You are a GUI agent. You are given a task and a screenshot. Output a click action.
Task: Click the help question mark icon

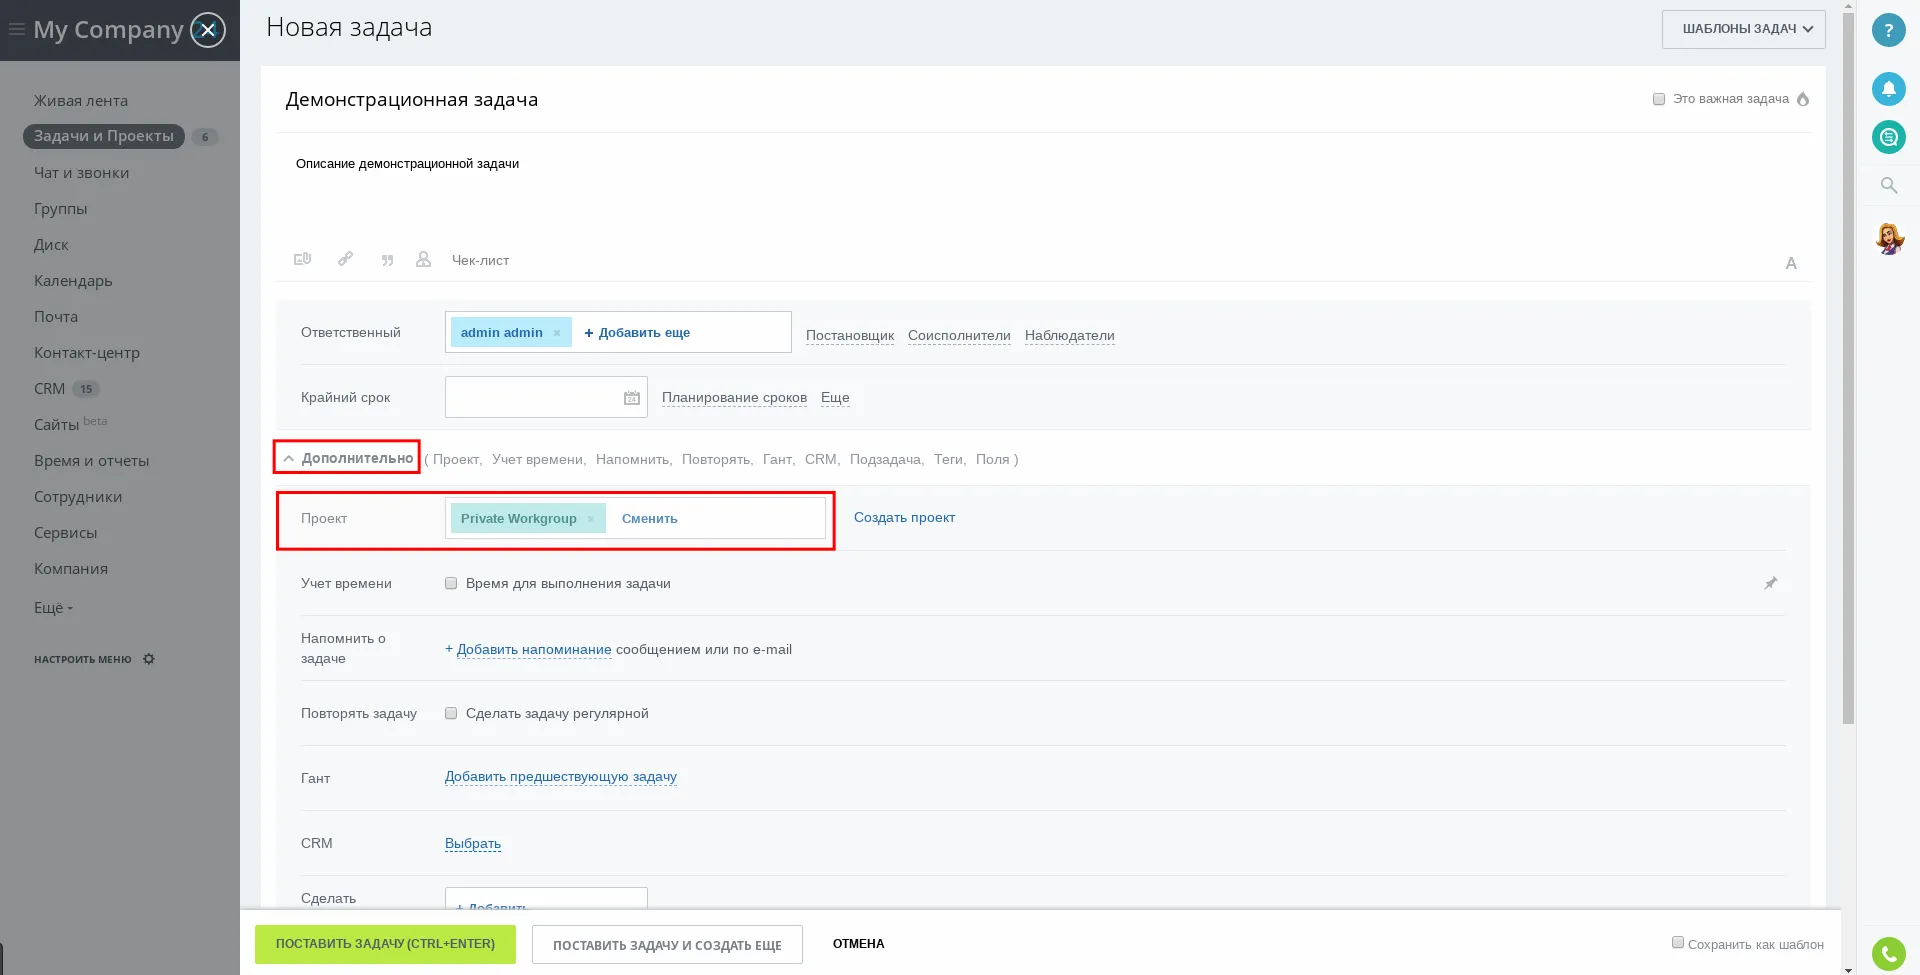point(1888,30)
